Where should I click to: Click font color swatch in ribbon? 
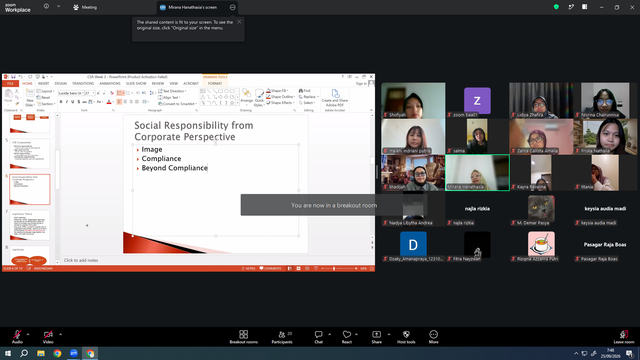pos(109,102)
